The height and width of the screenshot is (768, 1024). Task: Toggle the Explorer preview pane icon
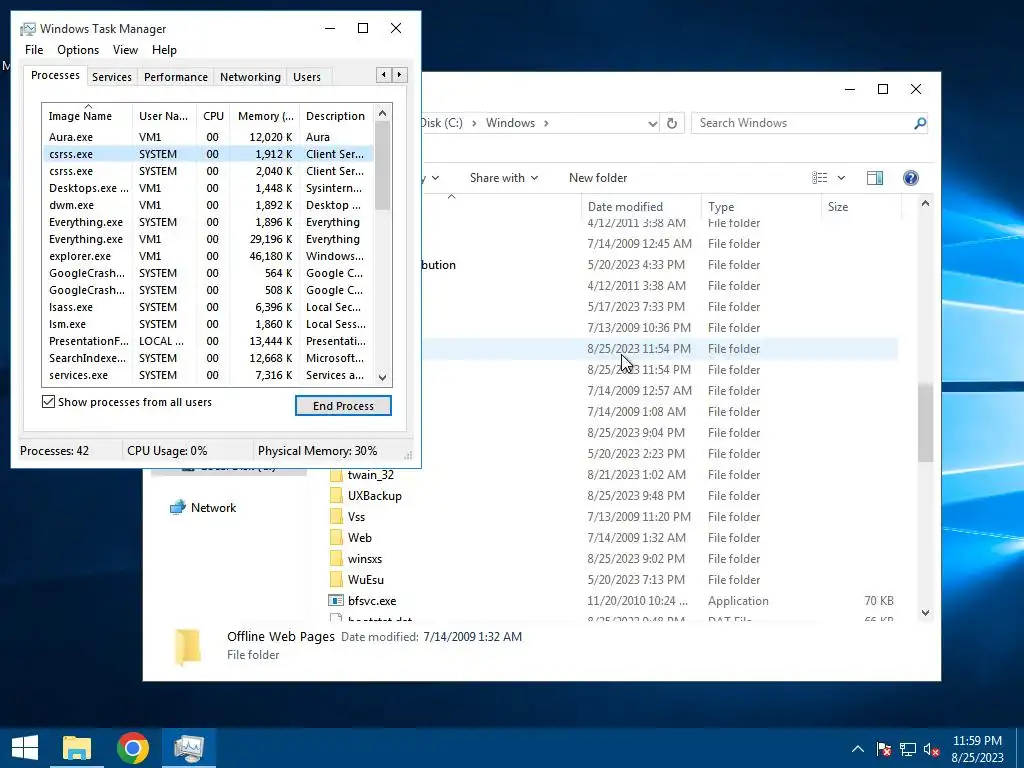(874, 178)
